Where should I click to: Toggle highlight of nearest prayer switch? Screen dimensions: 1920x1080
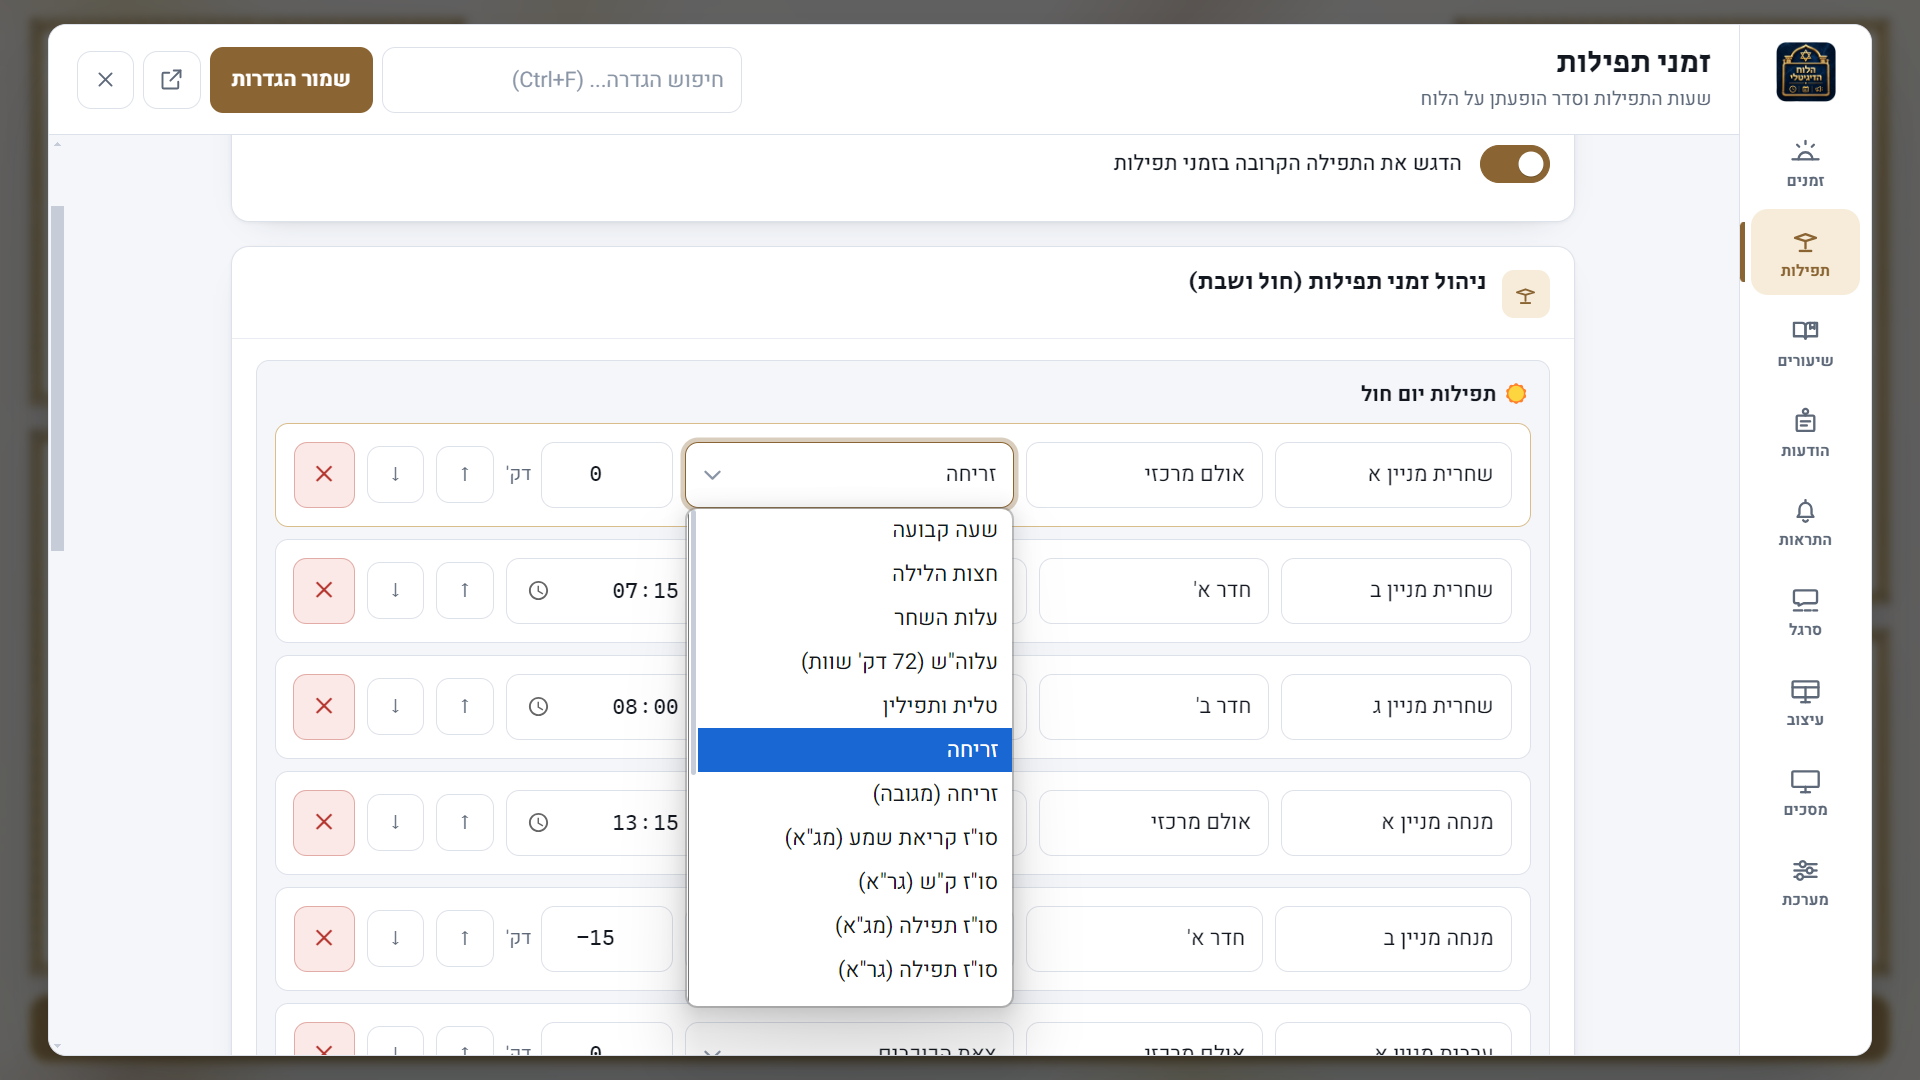(1514, 164)
